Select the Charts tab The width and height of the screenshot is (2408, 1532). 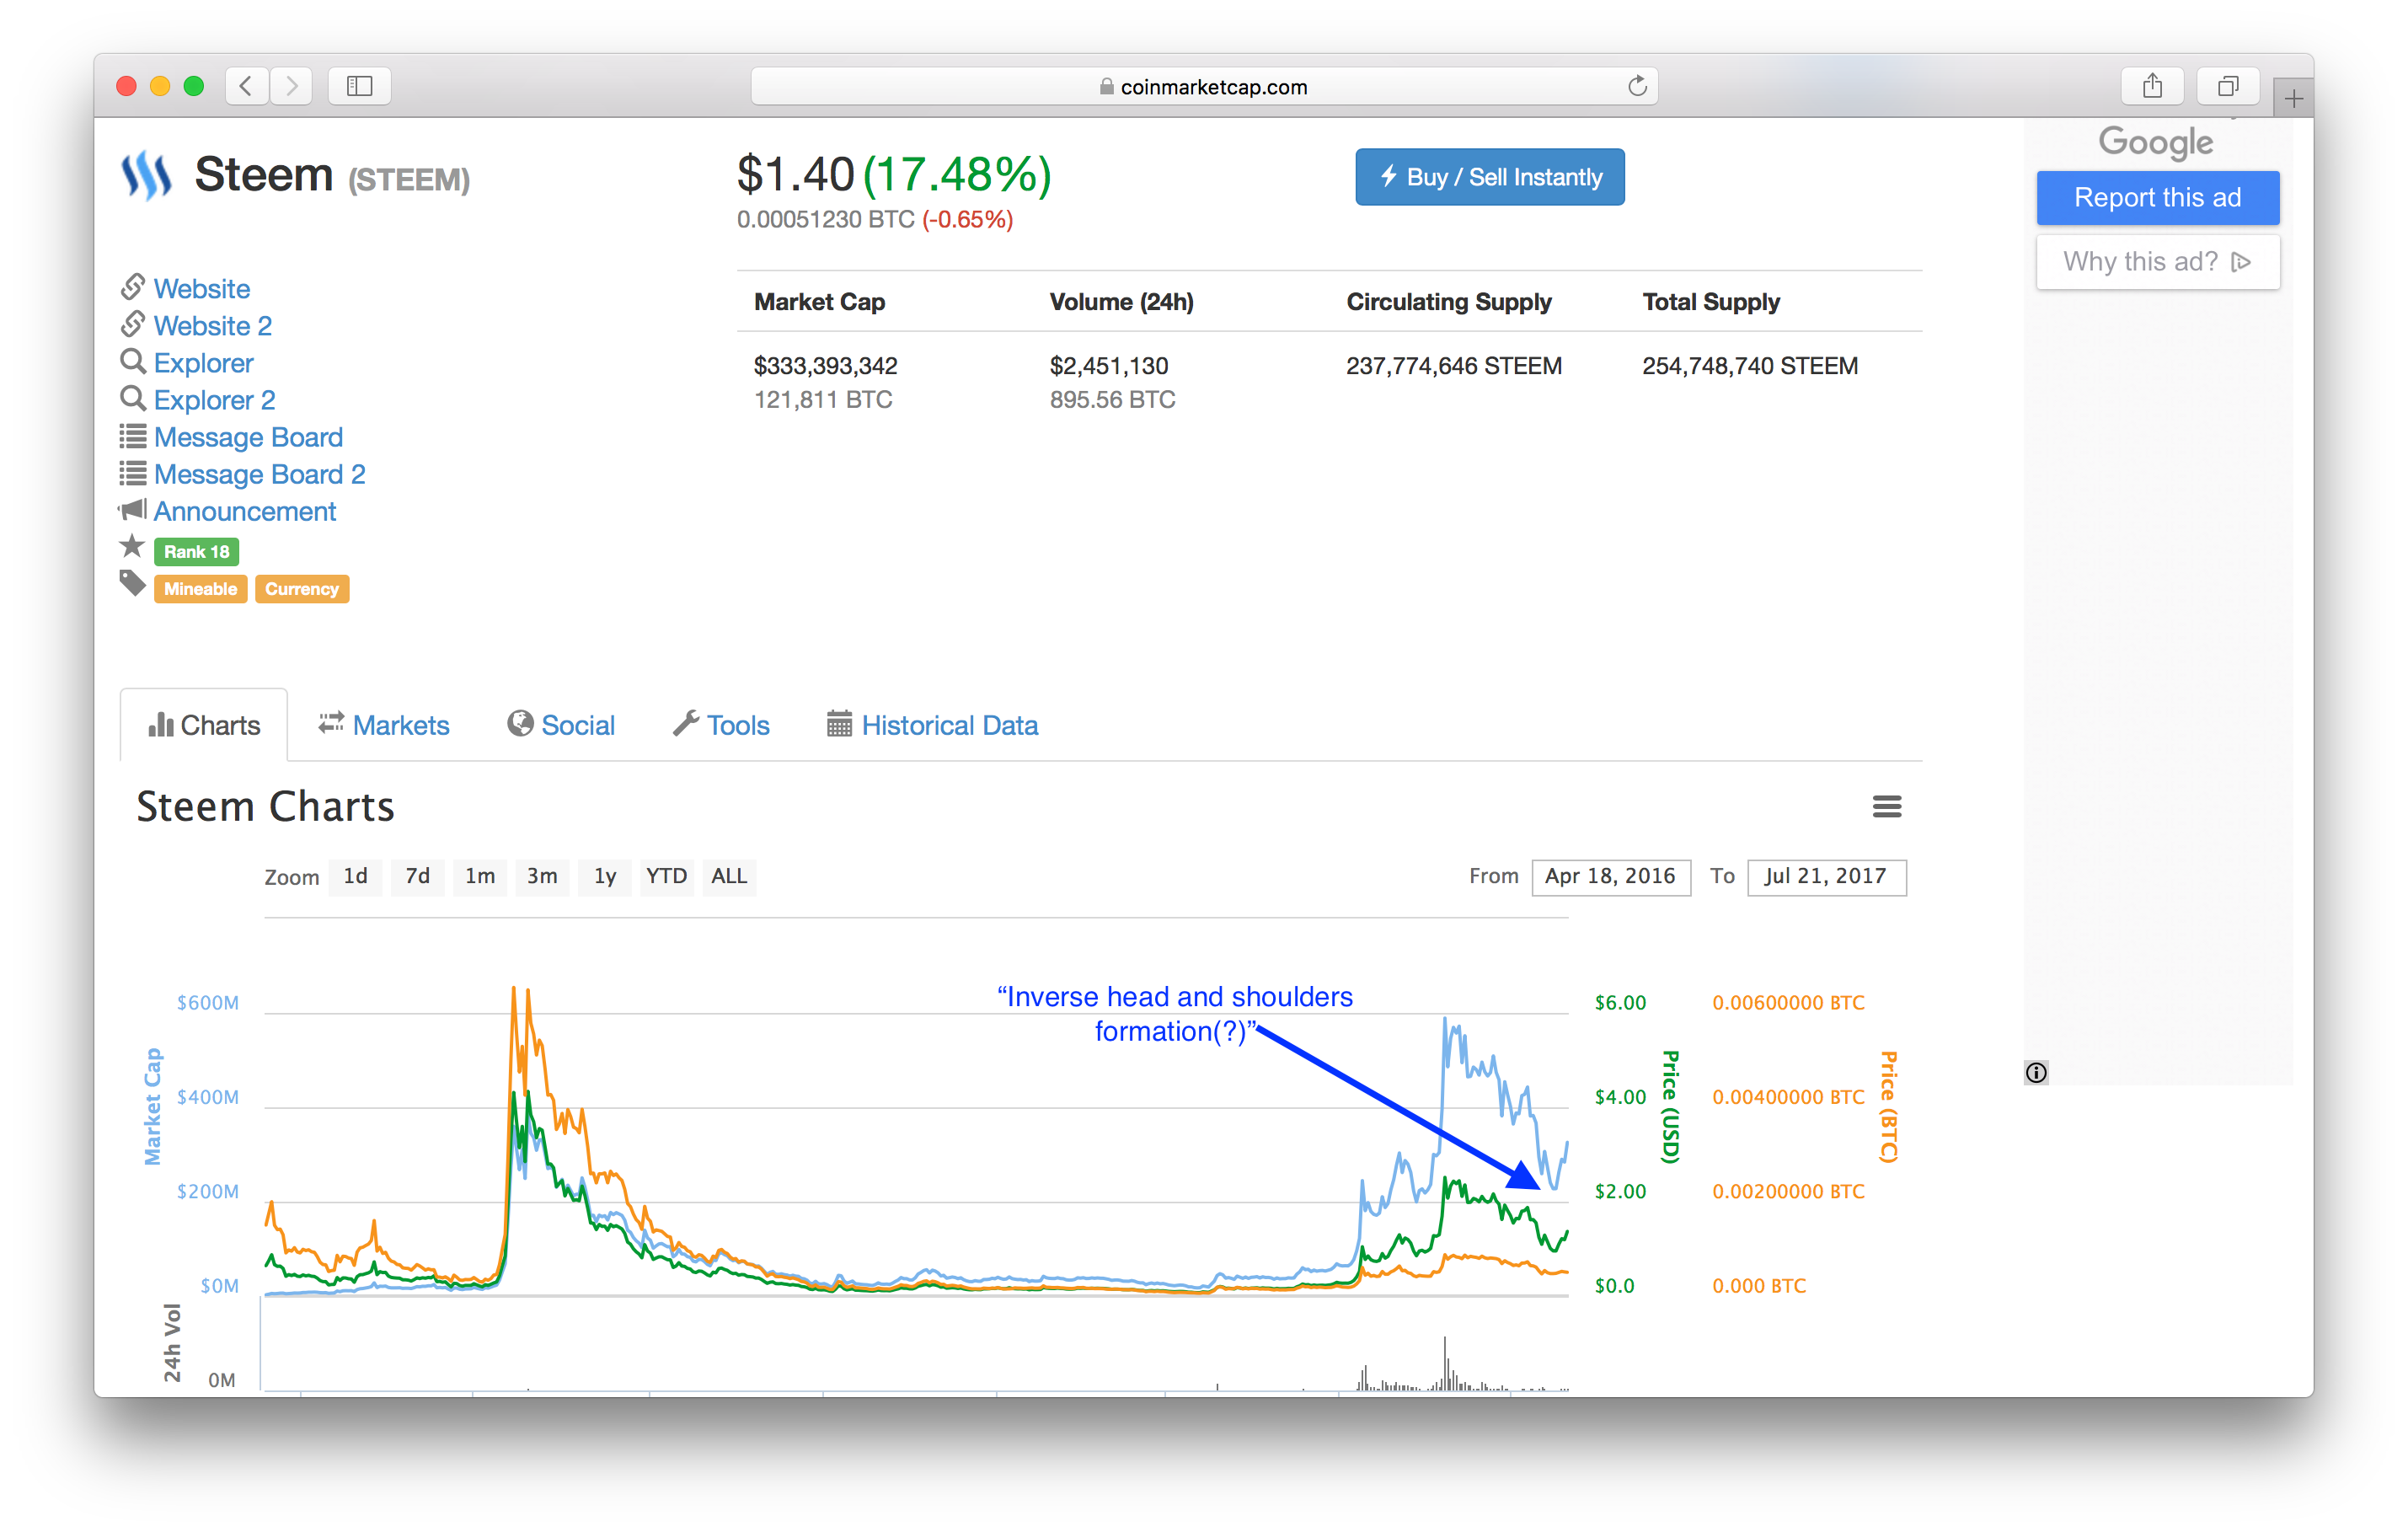(204, 724)
